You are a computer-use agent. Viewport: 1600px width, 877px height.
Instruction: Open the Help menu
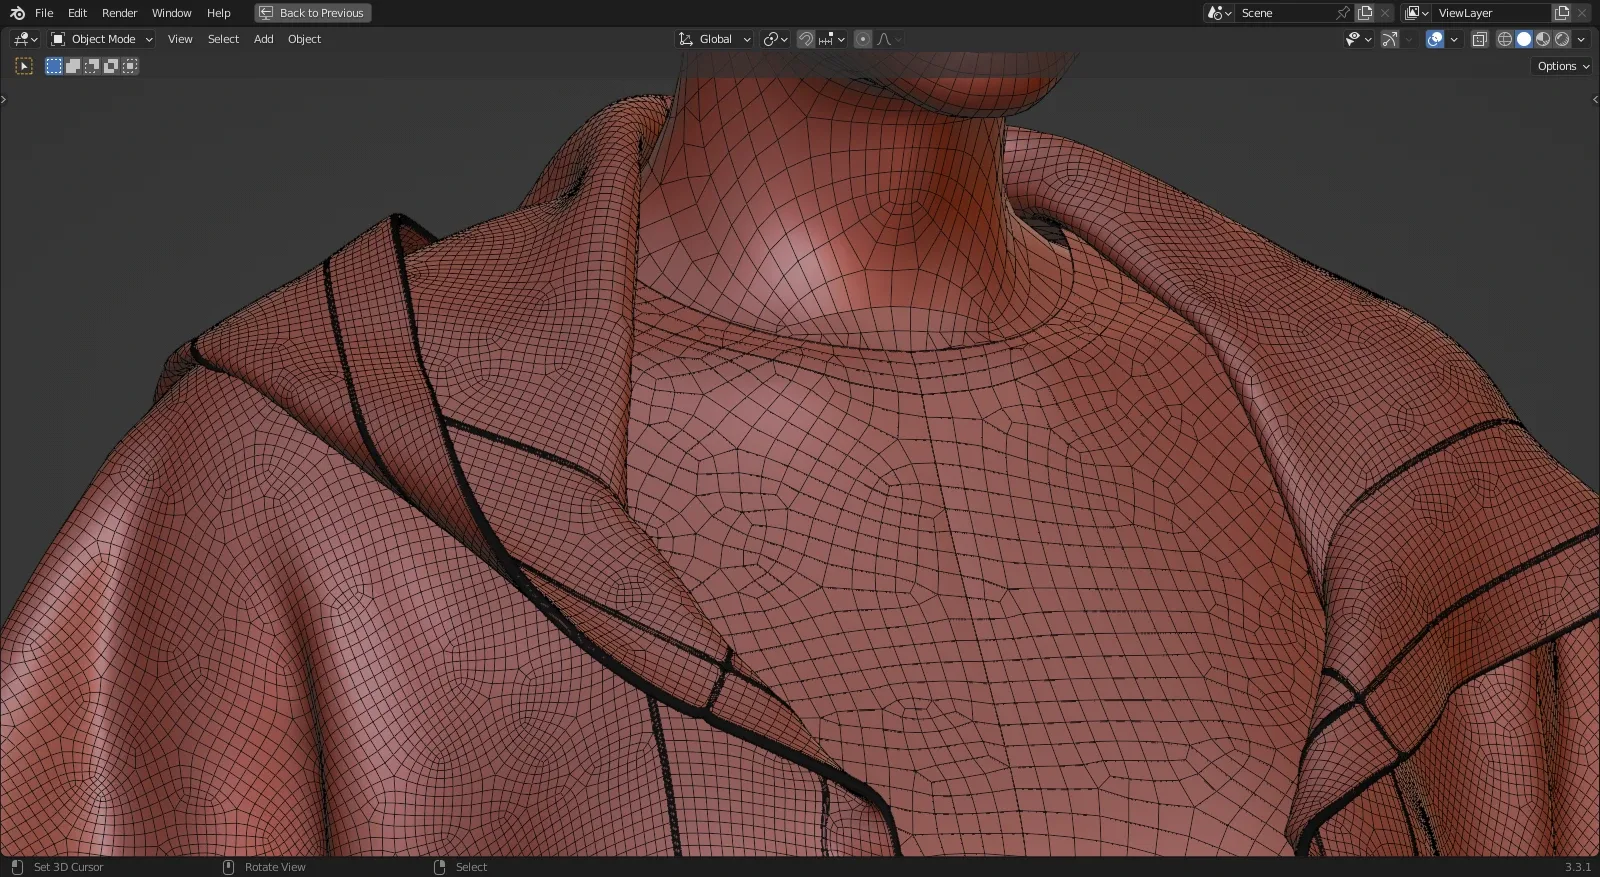click(218, 13)
